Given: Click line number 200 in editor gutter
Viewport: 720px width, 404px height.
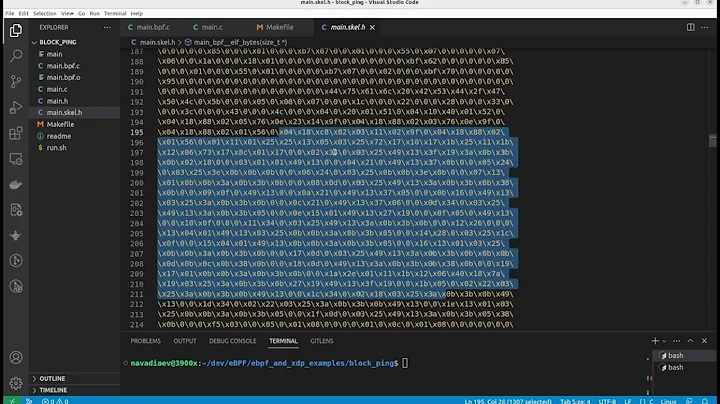Looking at the screenshot, I should (136, 183).
